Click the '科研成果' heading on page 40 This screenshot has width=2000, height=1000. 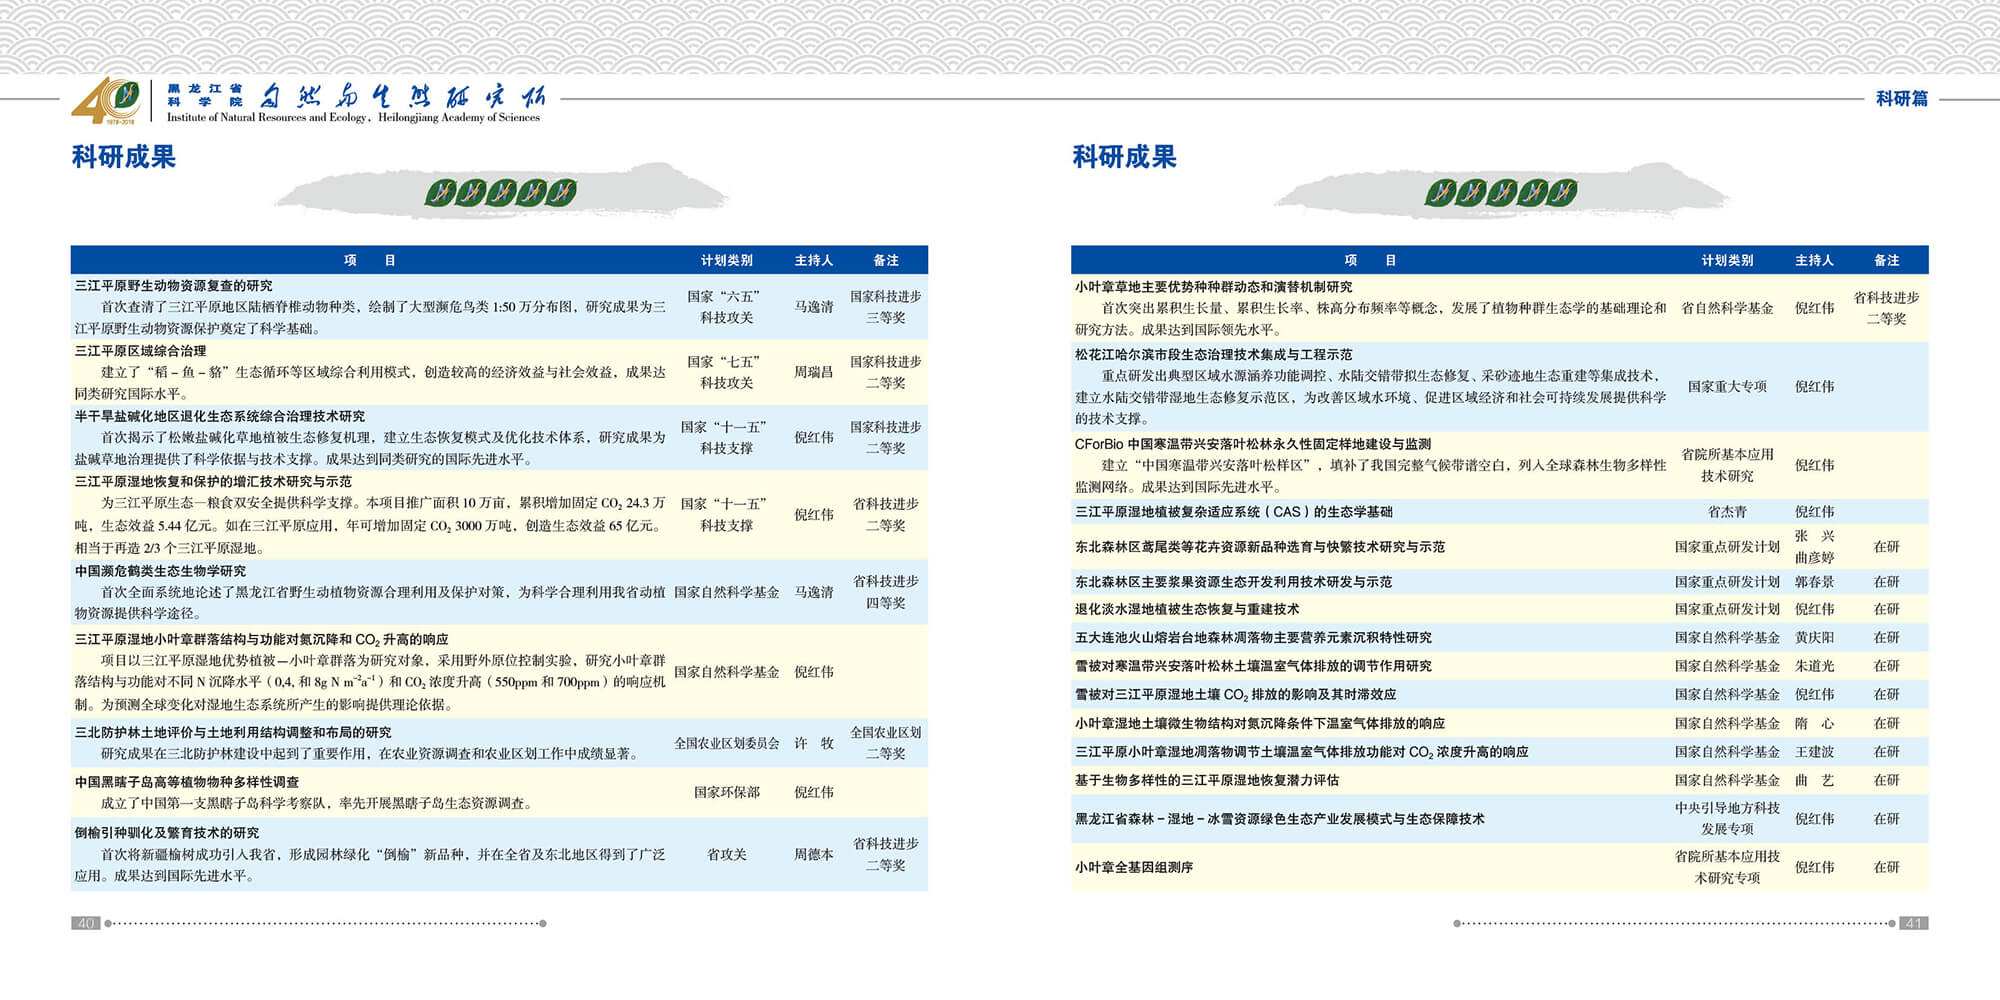[124, 157]
